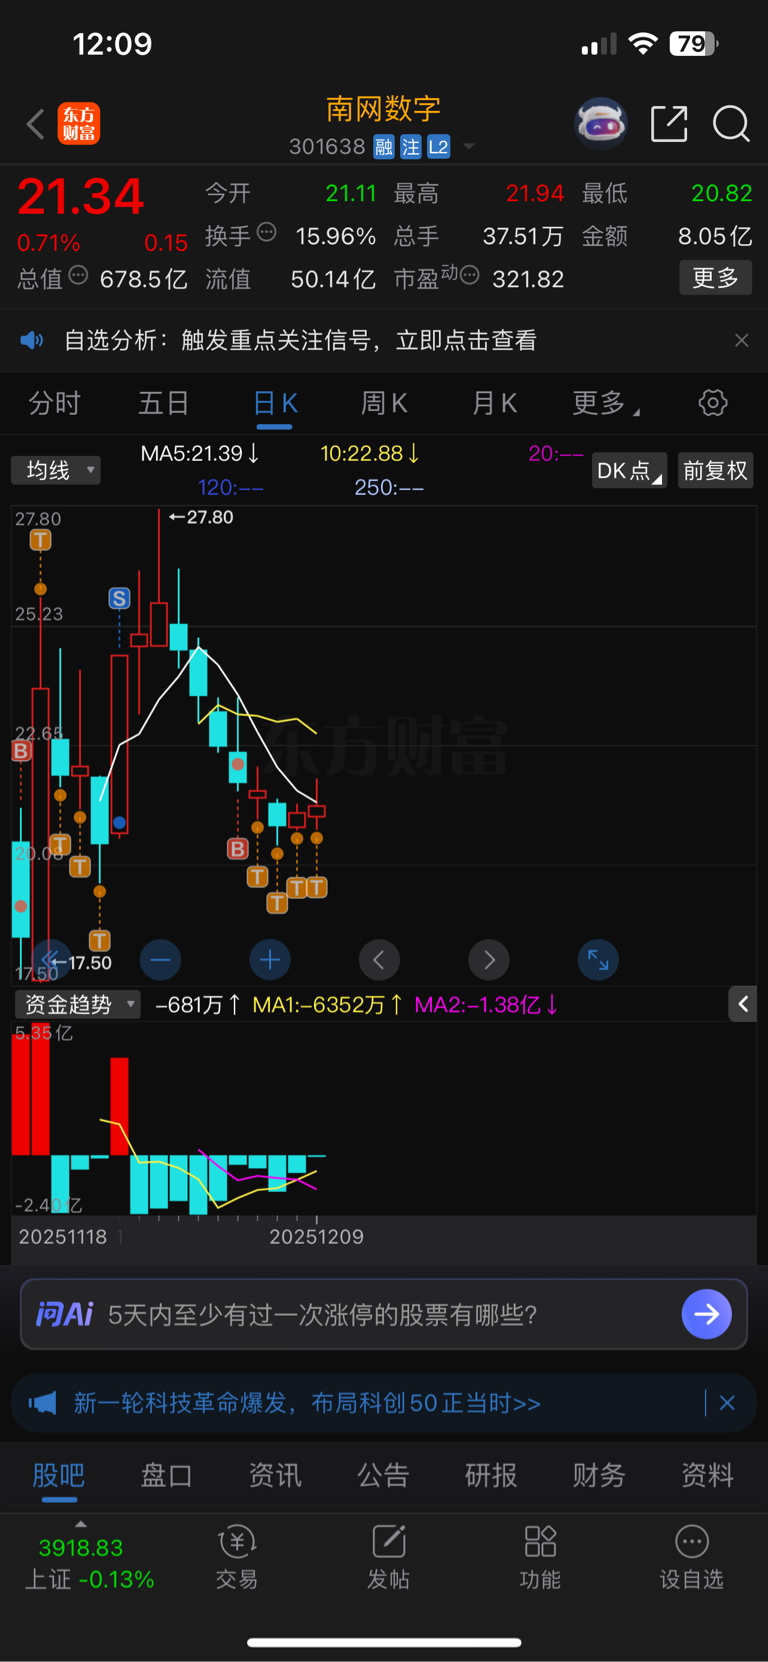
Task: Jump to earliest data double-arrow
Action: (51, 960)
